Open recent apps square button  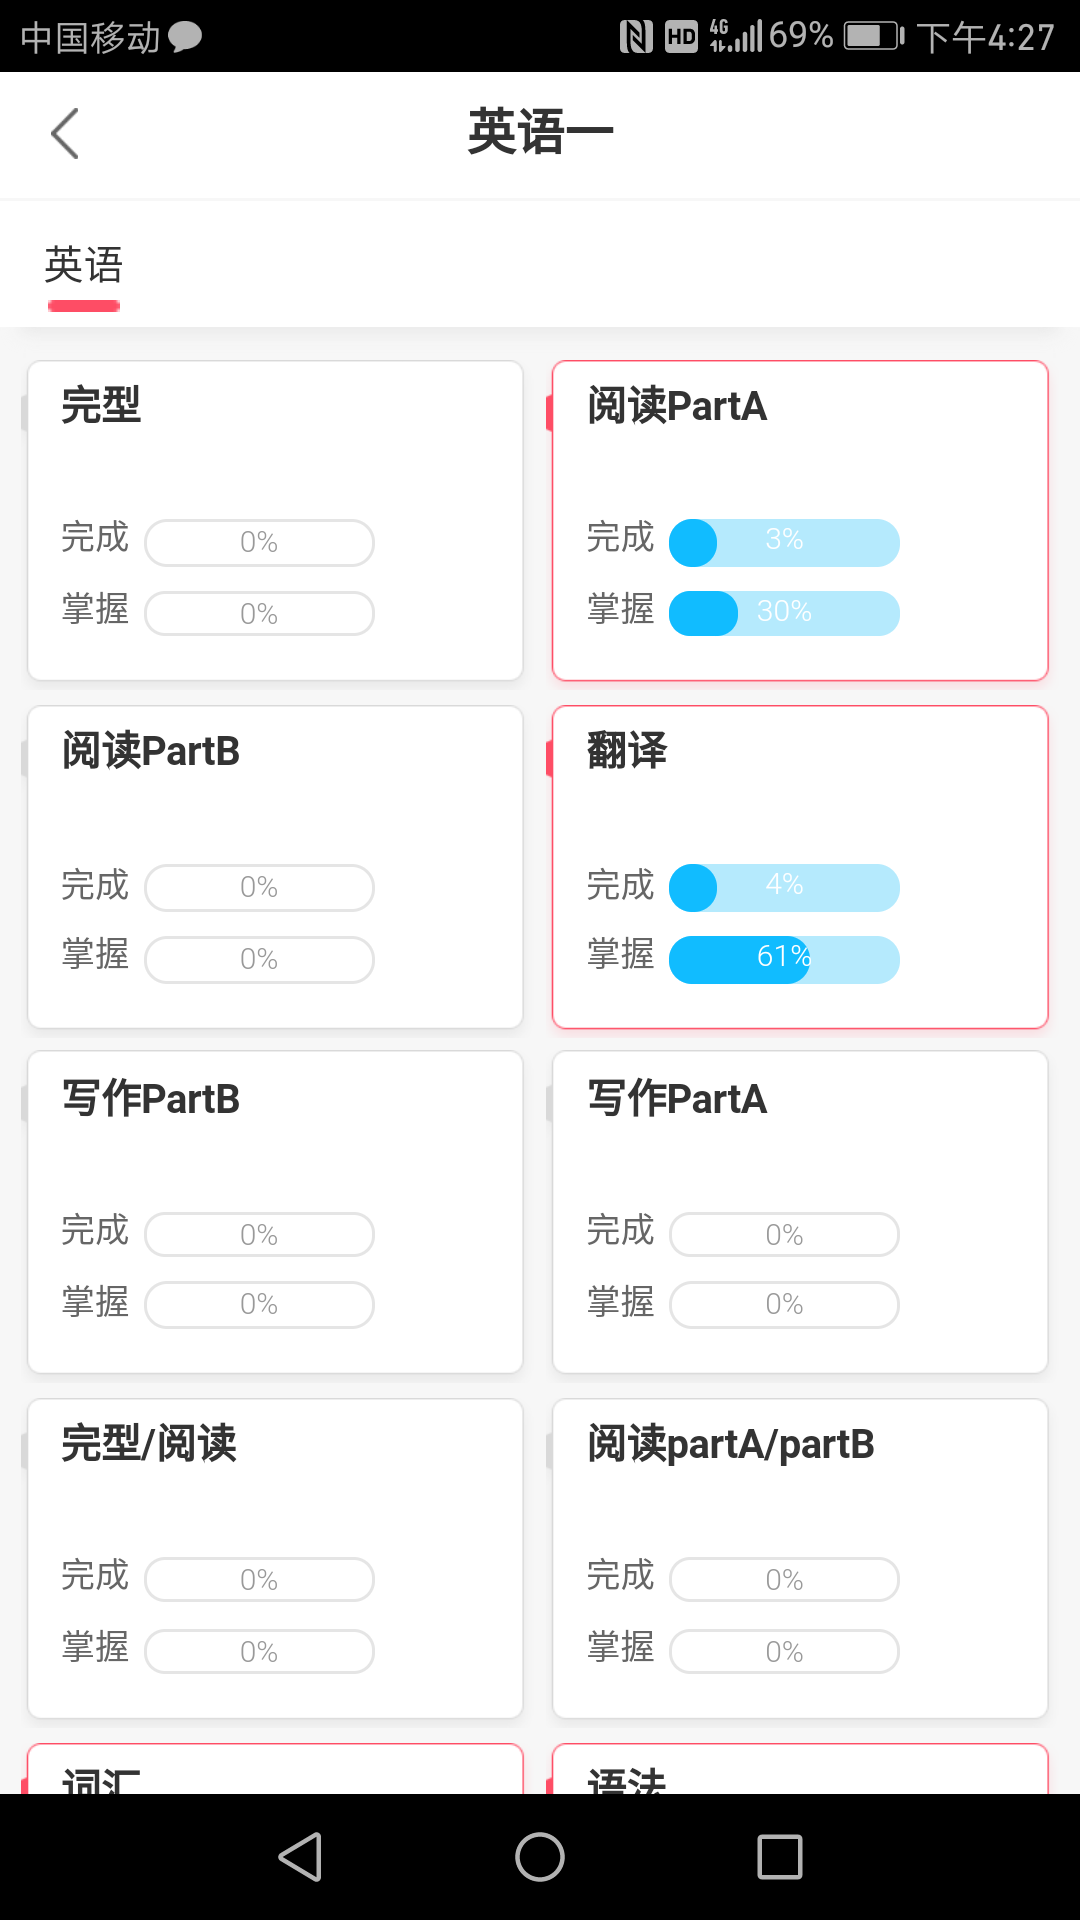(780, 1857)
